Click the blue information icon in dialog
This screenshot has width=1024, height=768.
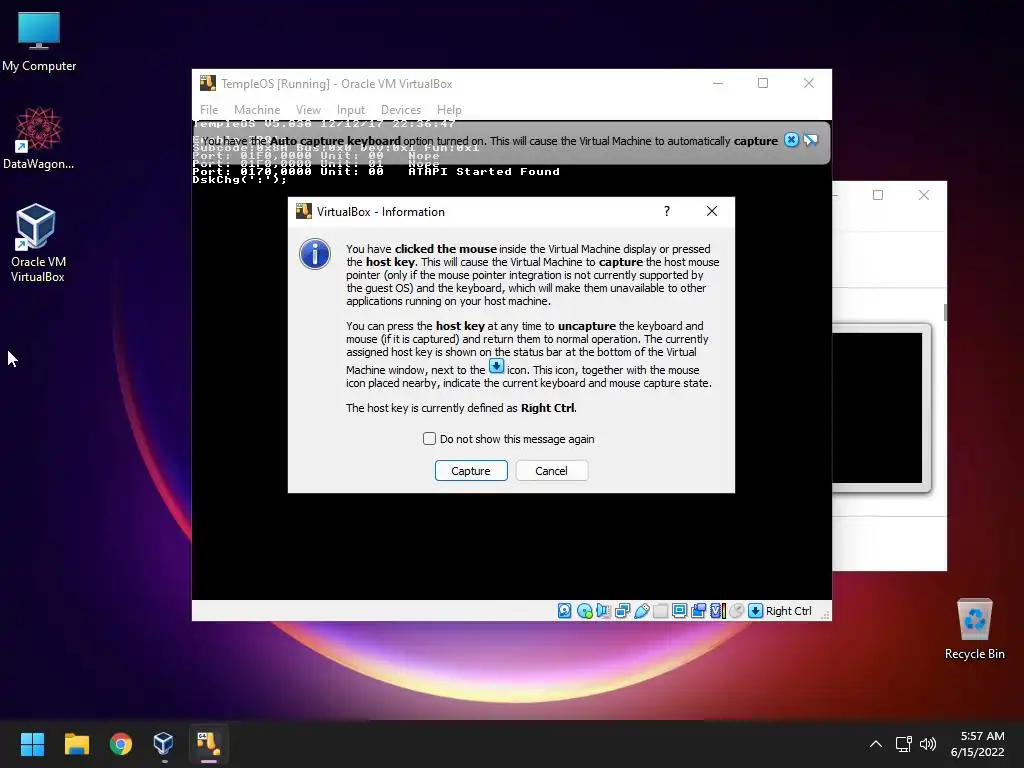pyautogui.click(x=315, y=254)
